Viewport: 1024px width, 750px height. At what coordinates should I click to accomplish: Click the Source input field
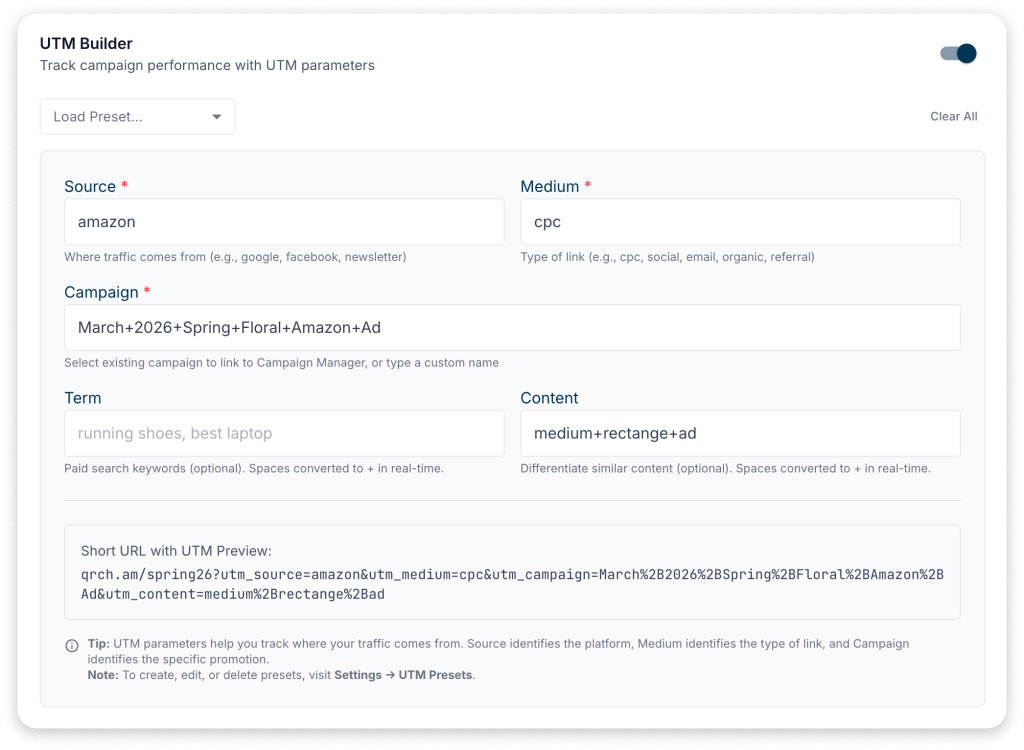[x=284, y=222]
